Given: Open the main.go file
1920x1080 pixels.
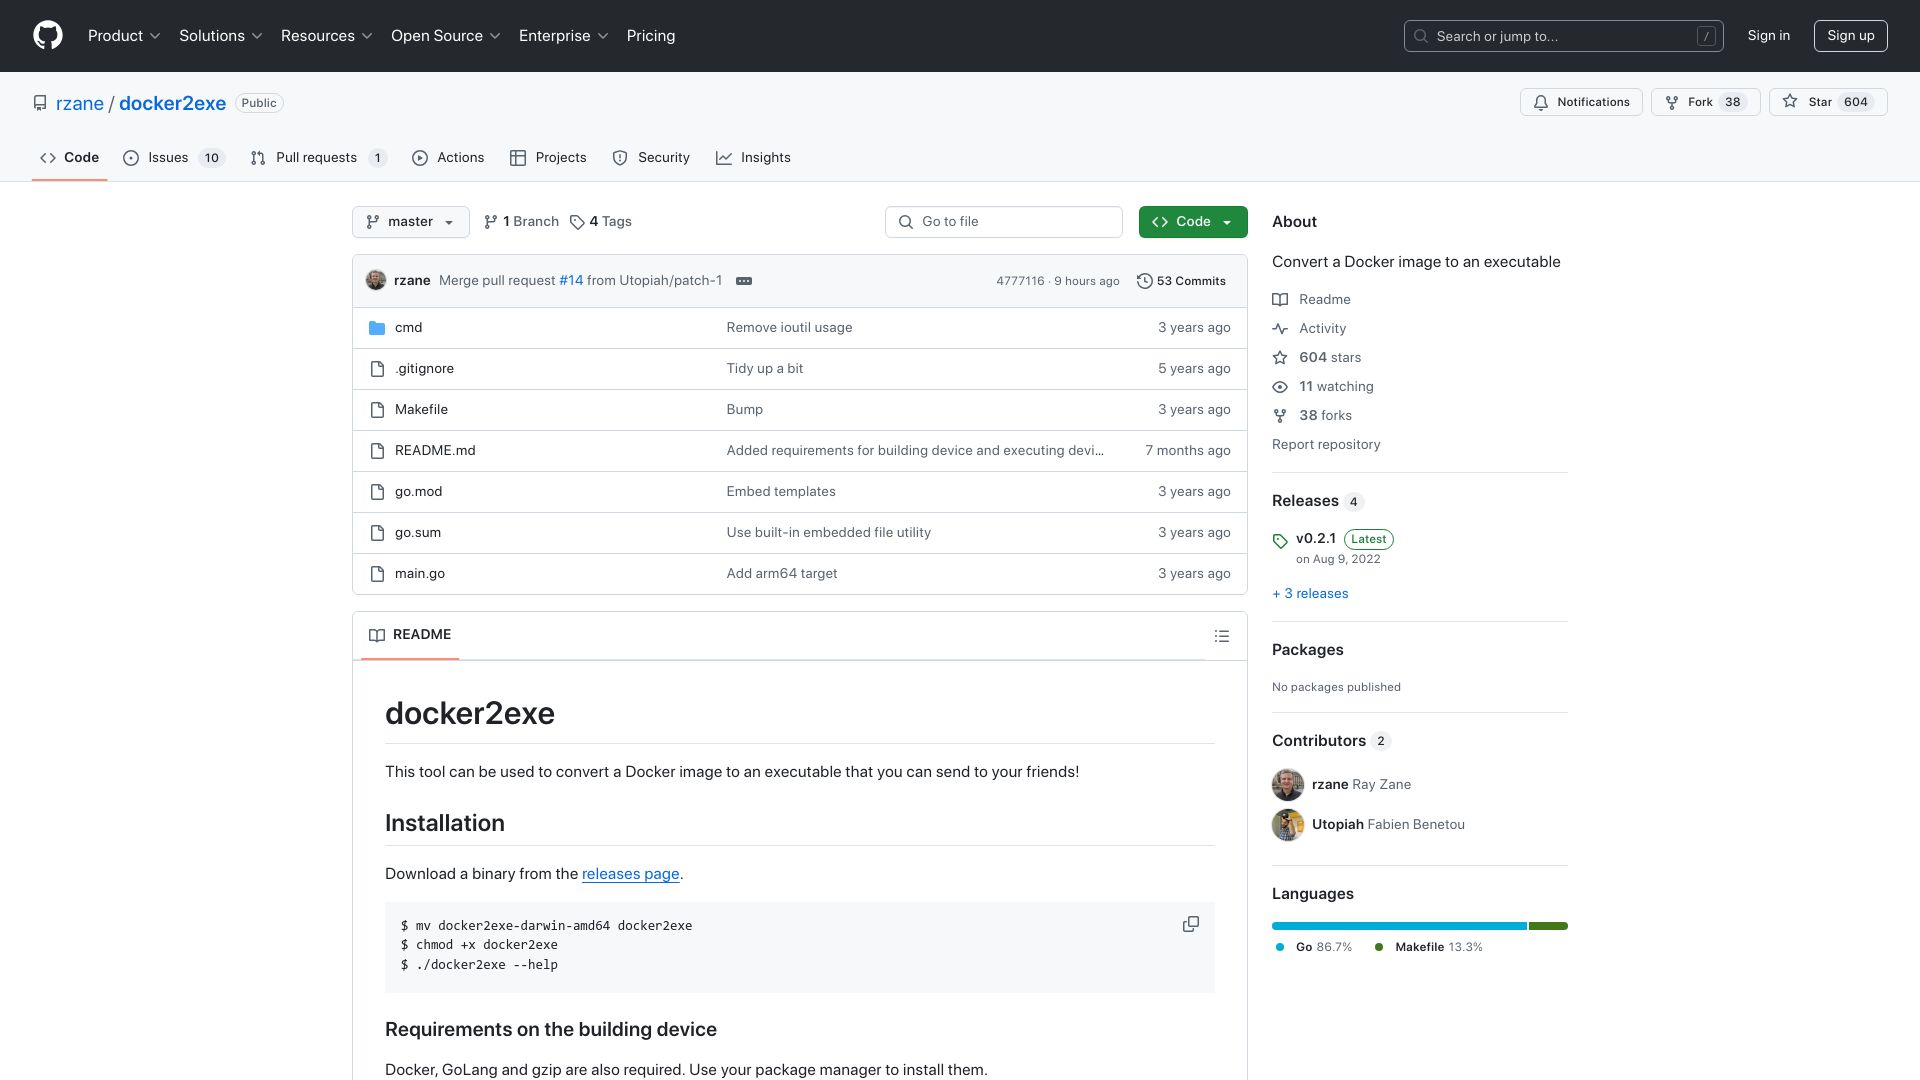Looking at the screenshot, I should click(420, 574).
